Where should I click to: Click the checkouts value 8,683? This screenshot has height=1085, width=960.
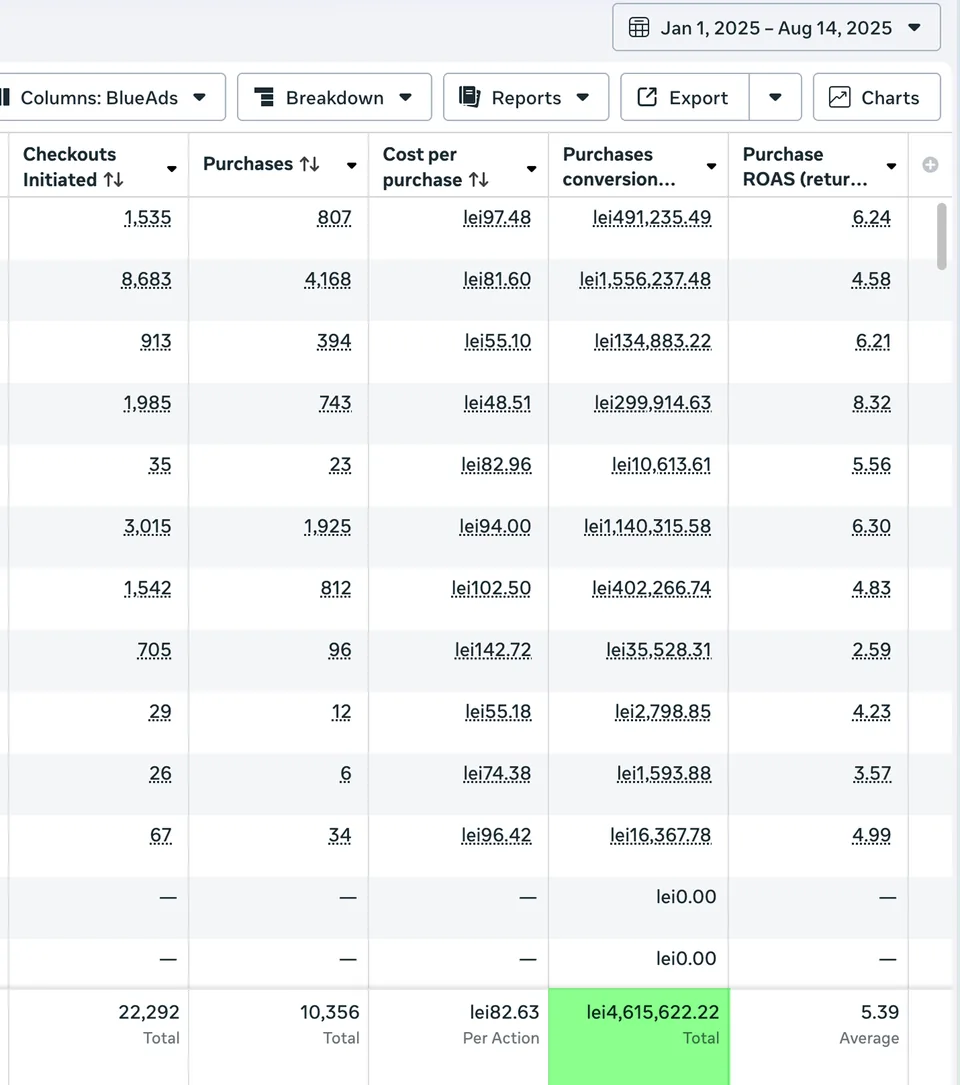pos(146,280)
